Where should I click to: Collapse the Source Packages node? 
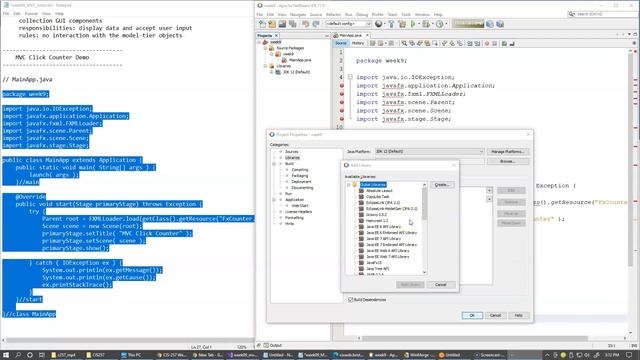point(265,48)
